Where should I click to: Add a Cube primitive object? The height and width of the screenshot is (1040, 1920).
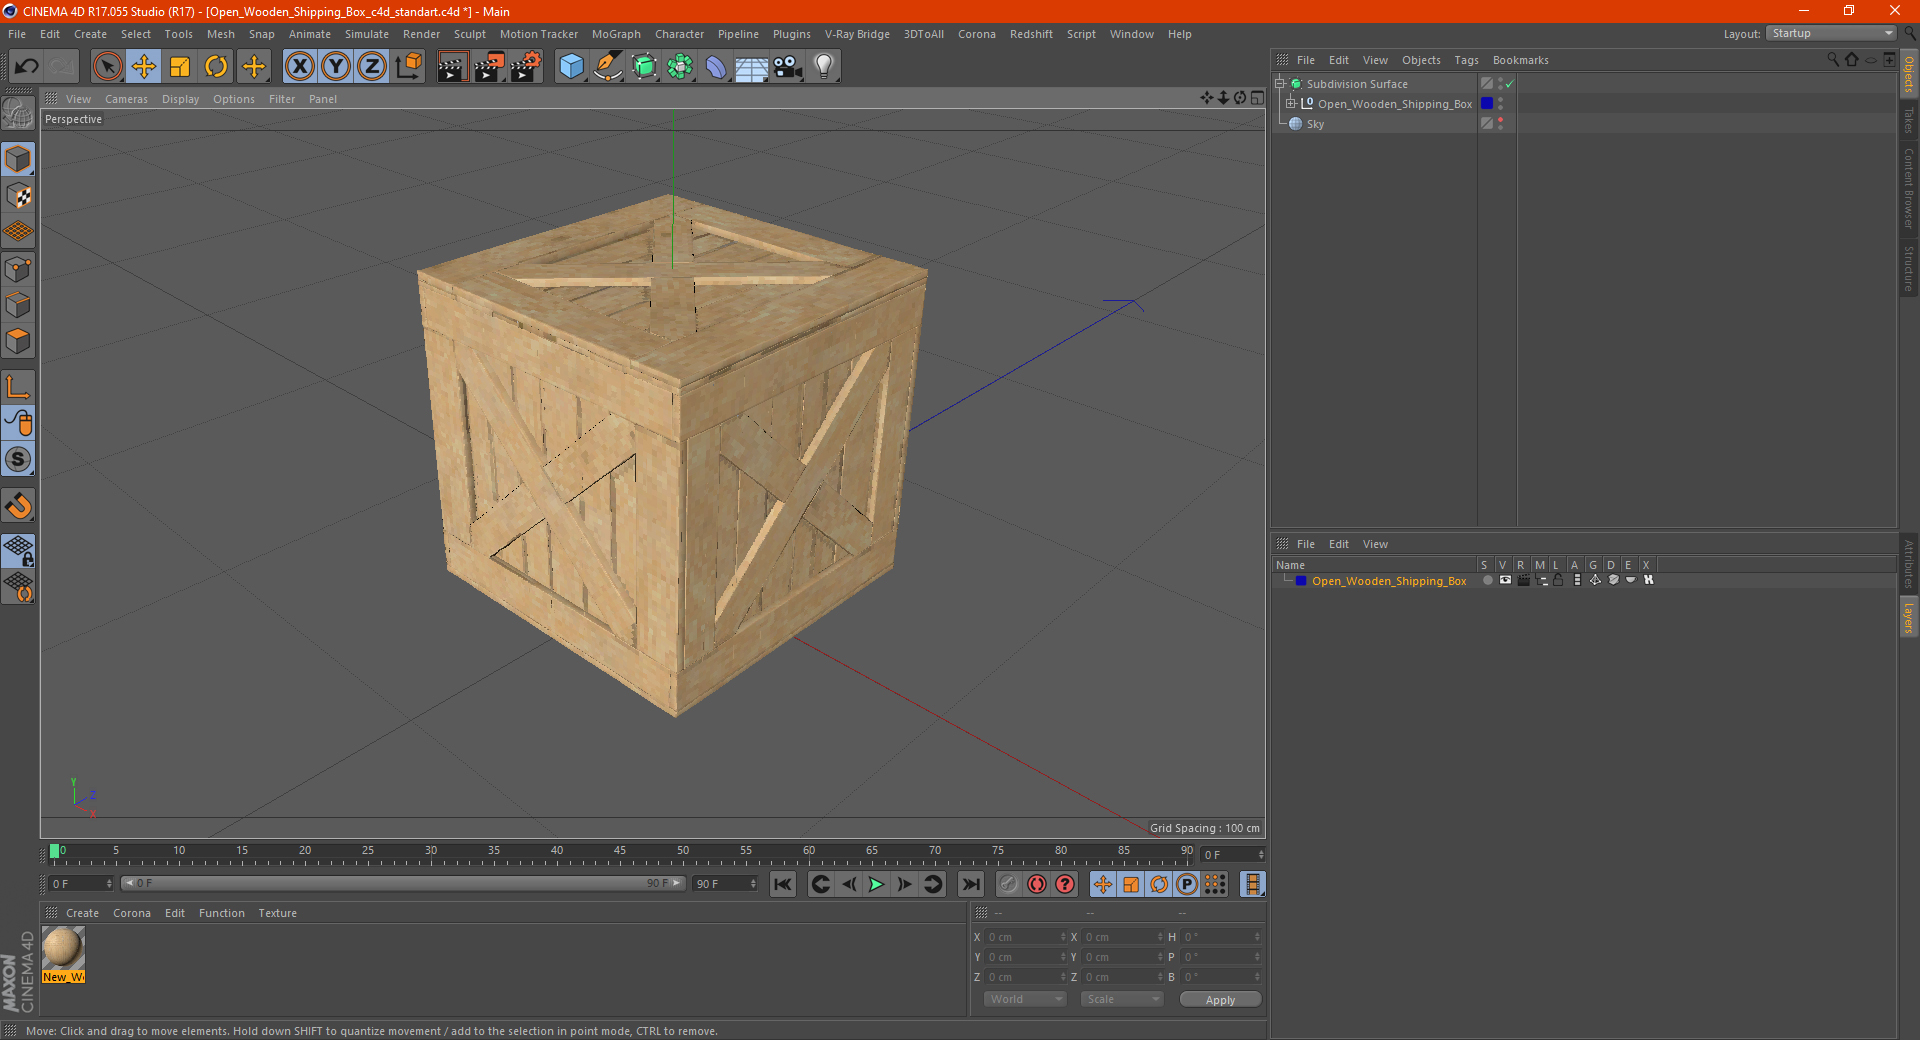click(571, 67)
